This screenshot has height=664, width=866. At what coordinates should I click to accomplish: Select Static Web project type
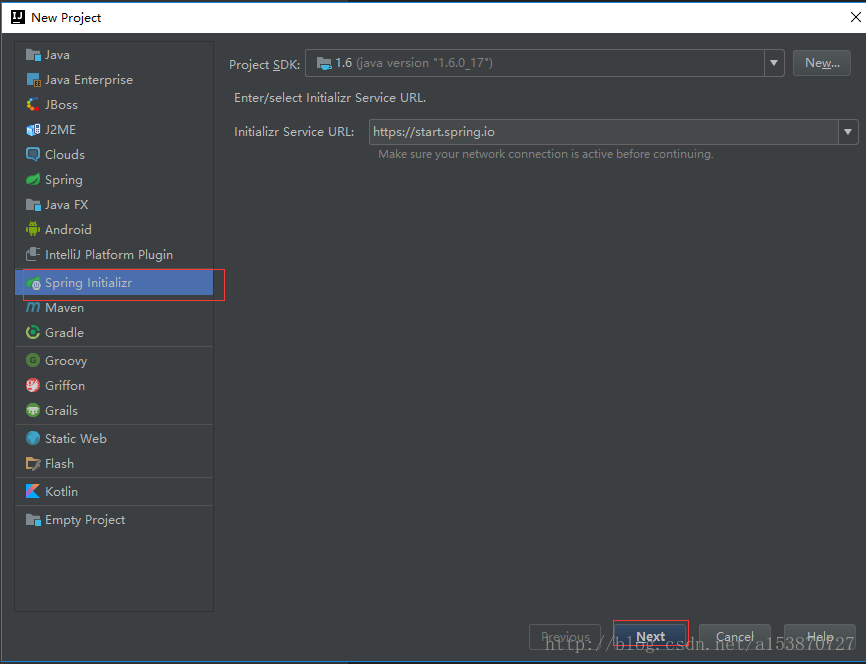click(114, 438)
